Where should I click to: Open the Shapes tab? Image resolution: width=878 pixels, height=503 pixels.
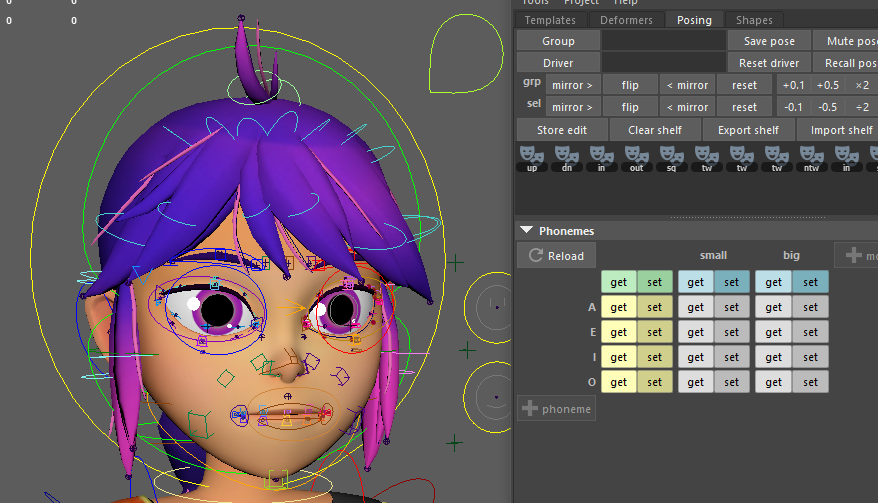tap(754, 20)
